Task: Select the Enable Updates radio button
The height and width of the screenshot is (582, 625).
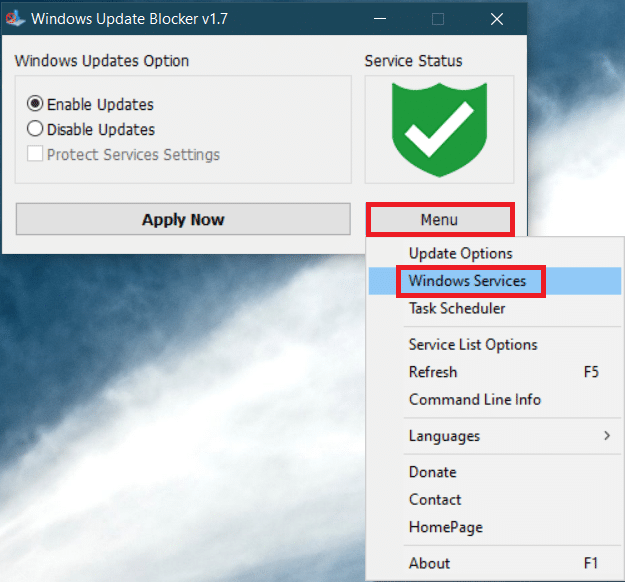Action: pyautogui.click(x=35, y=104)
